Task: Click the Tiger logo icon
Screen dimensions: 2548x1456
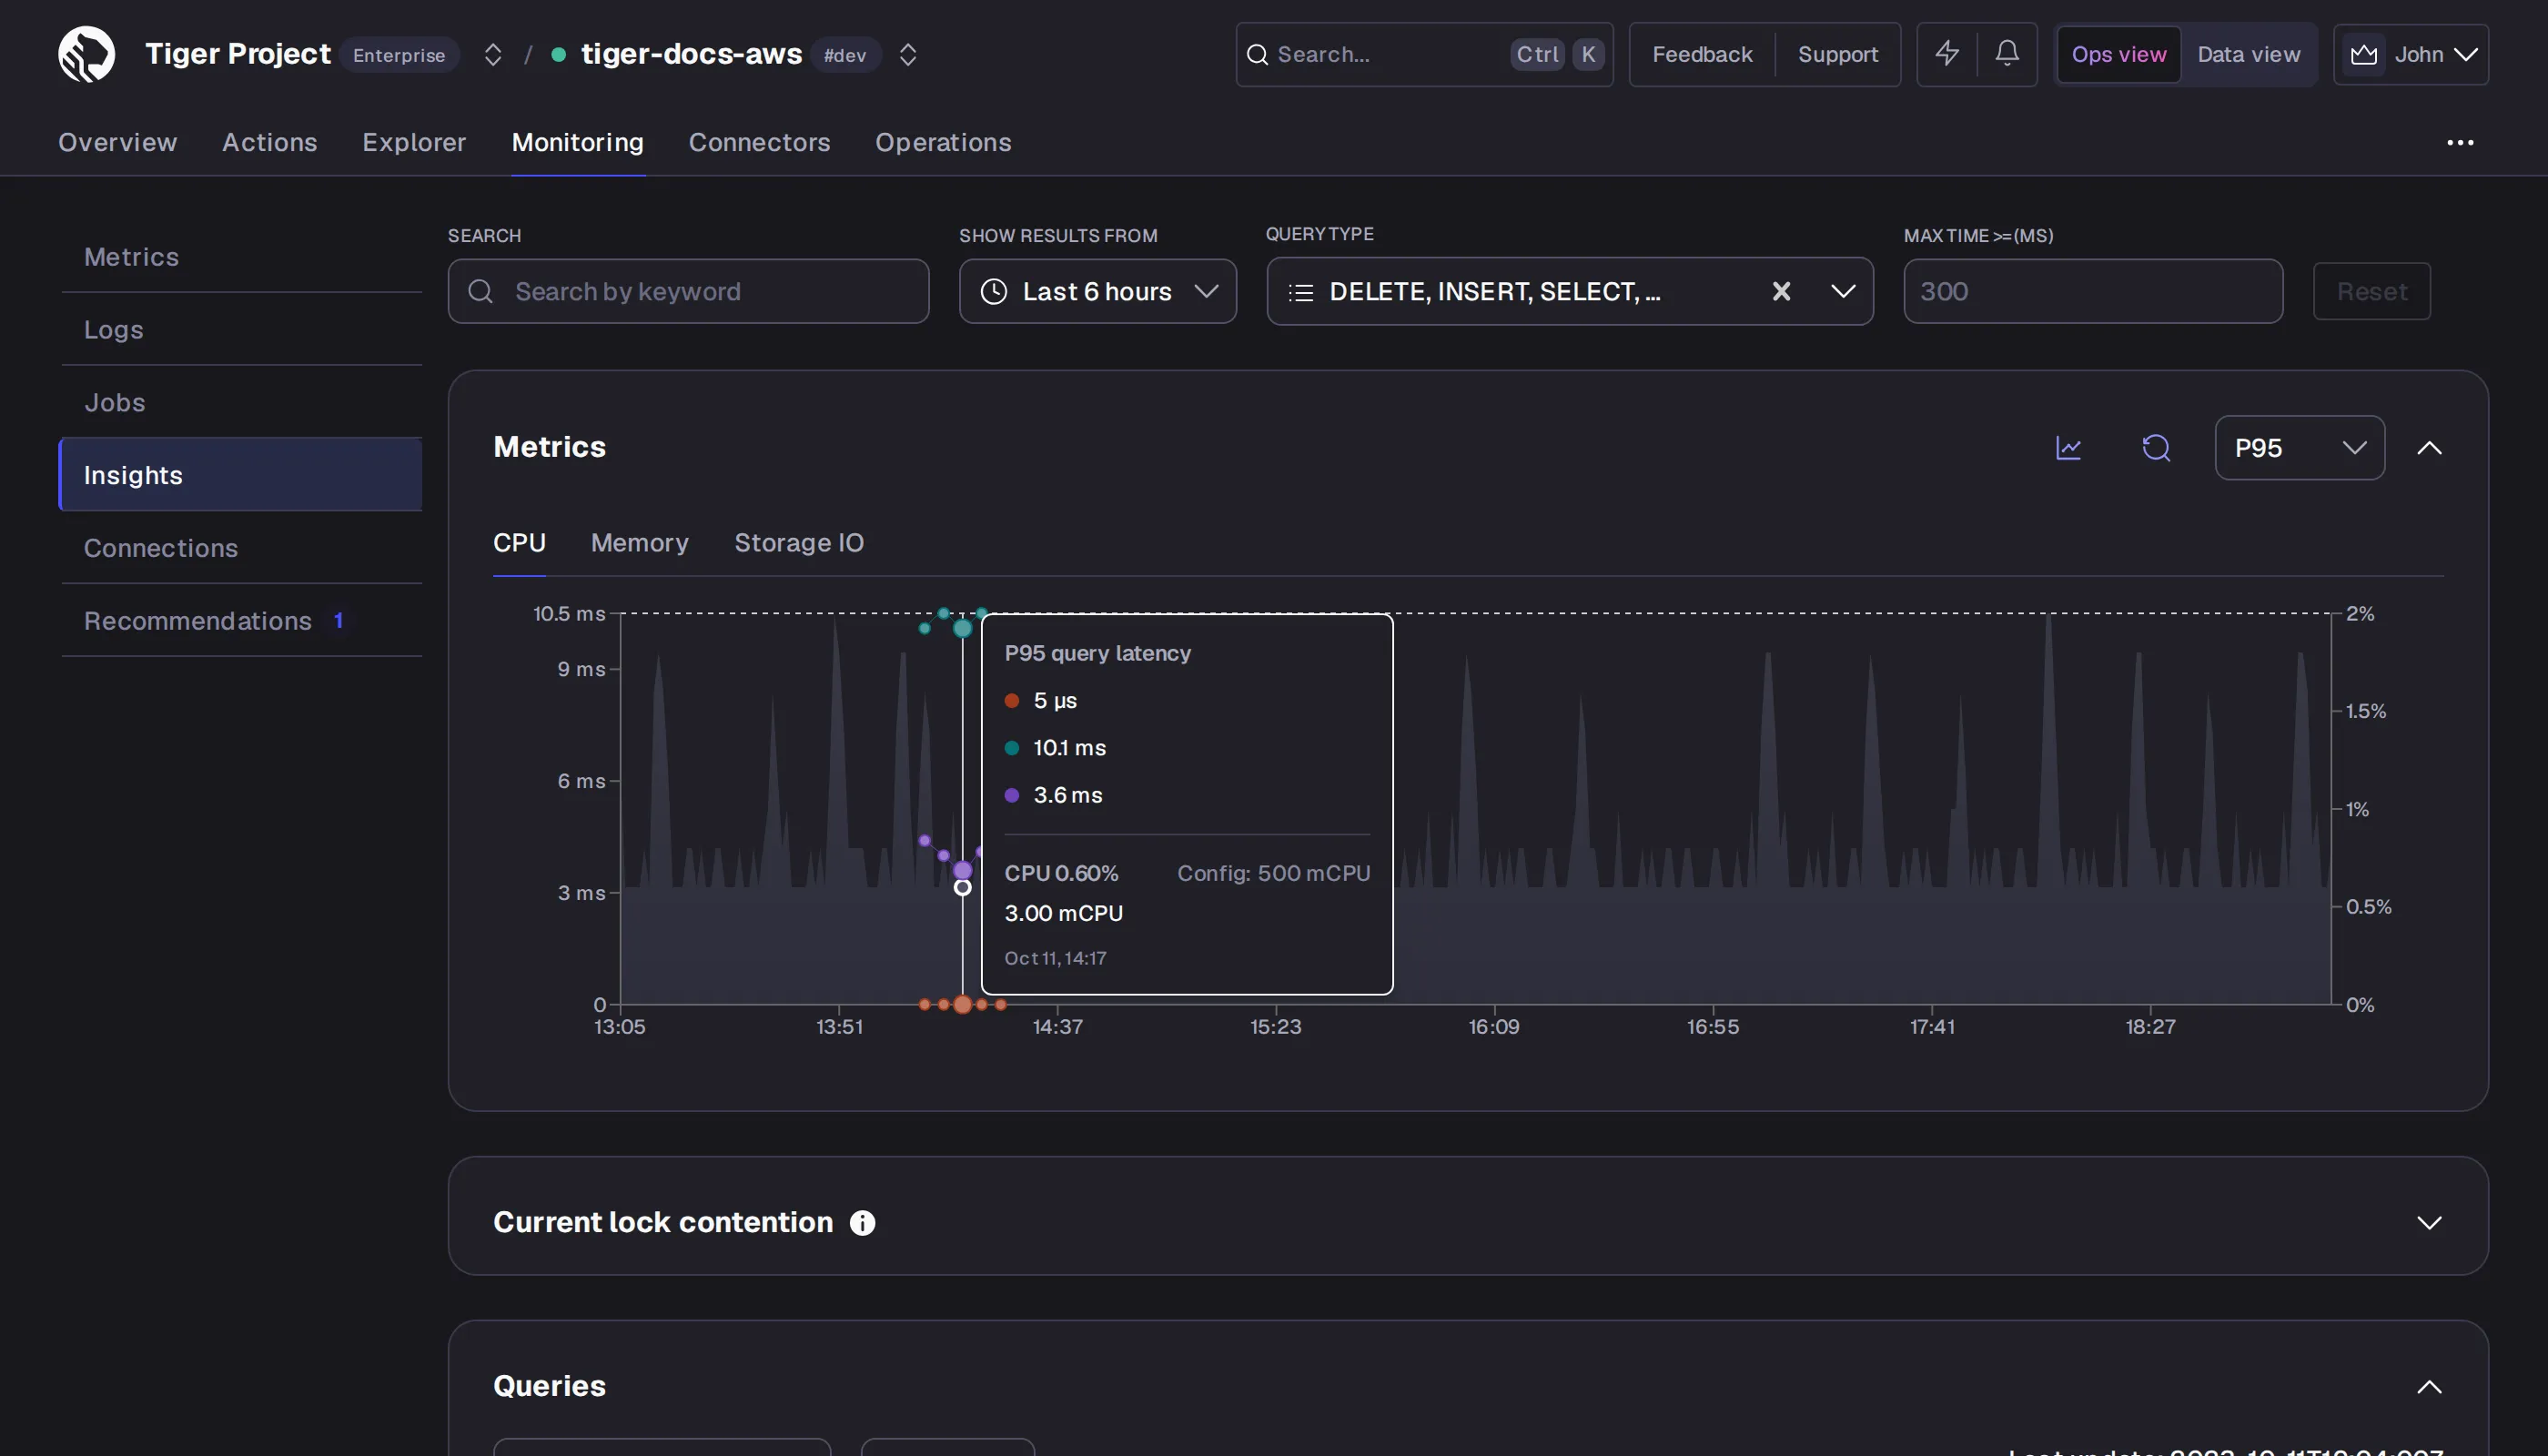Action: pos(86,54)
